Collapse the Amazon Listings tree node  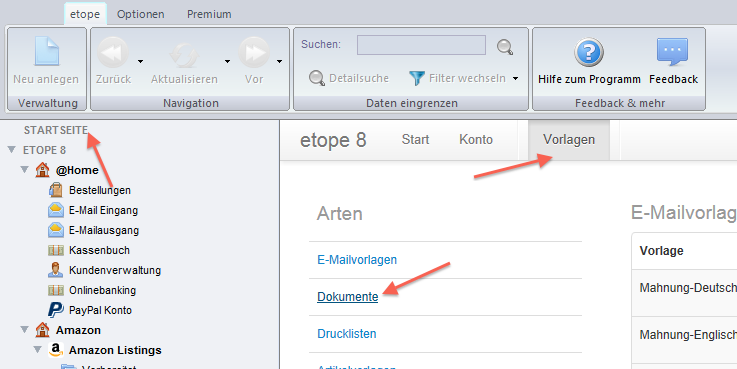pos(38,349)
